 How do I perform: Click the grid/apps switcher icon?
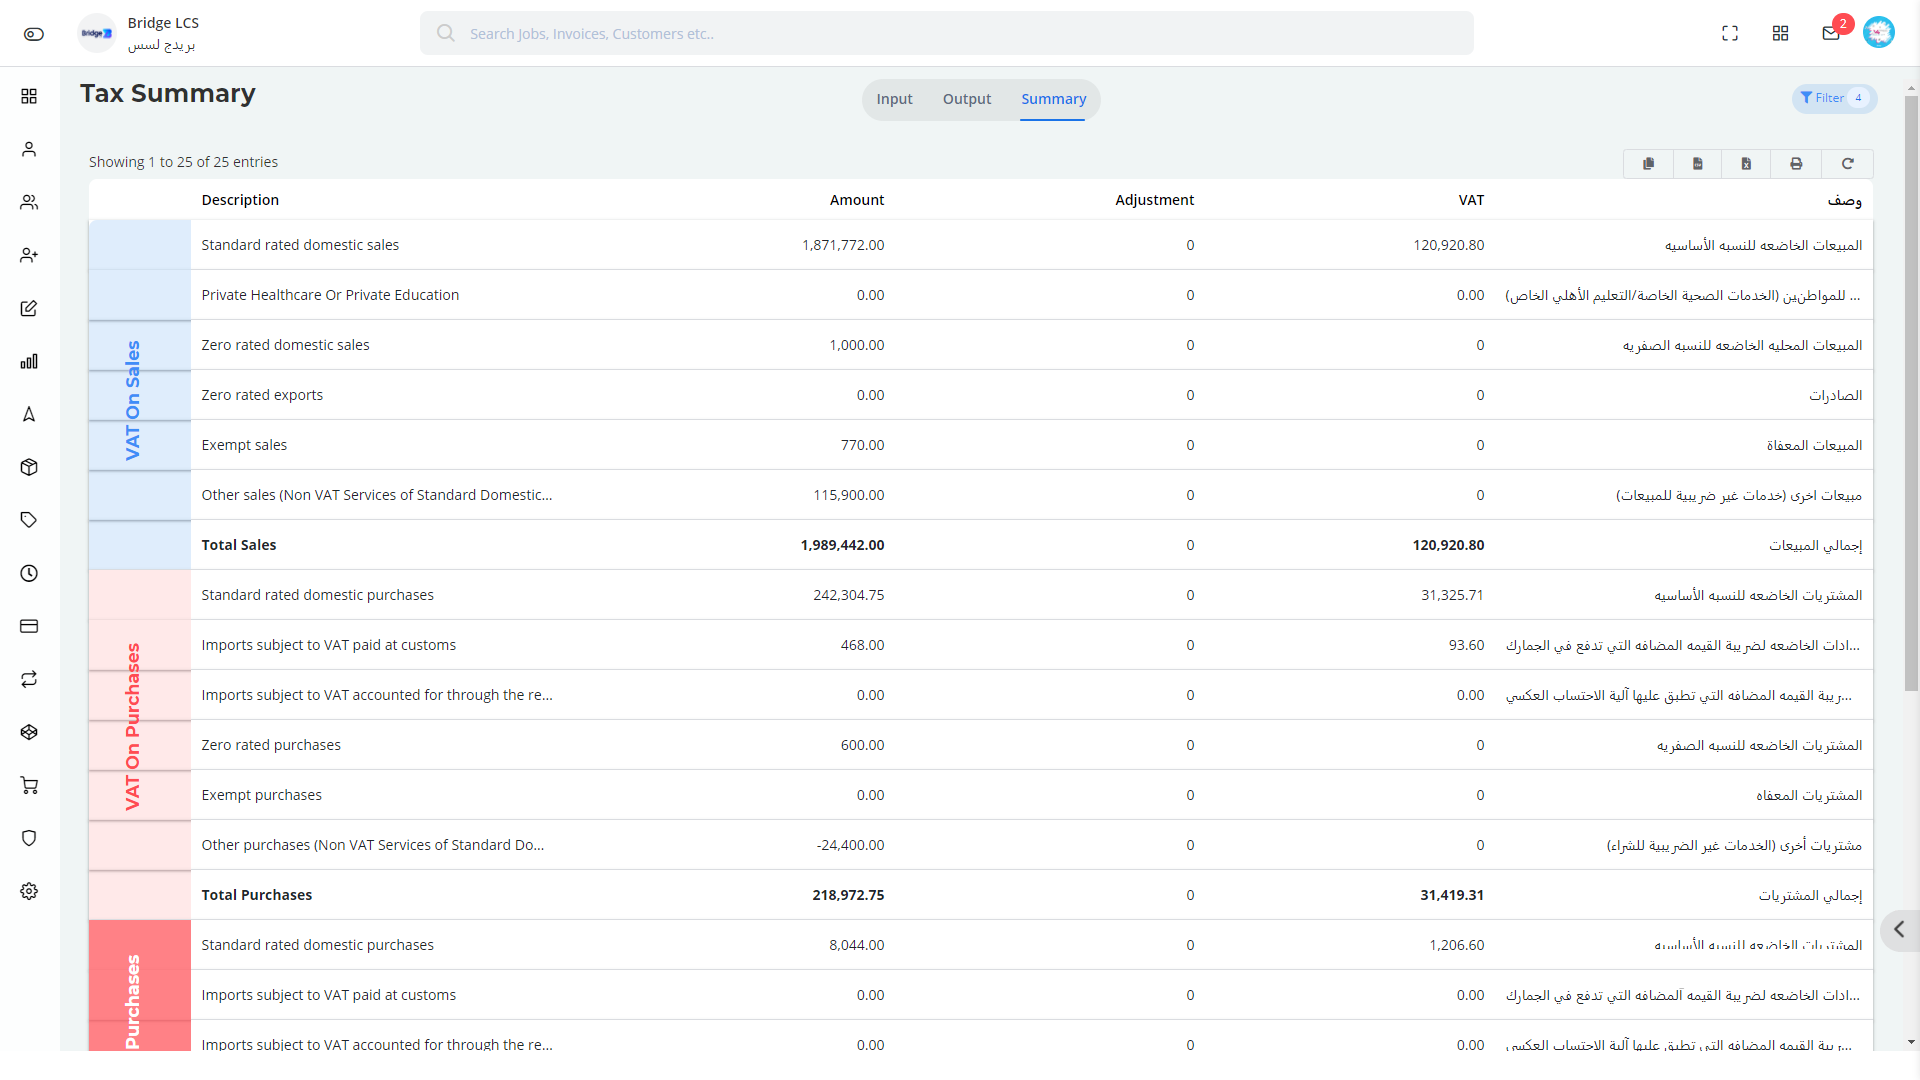(x=1780, y=33)
